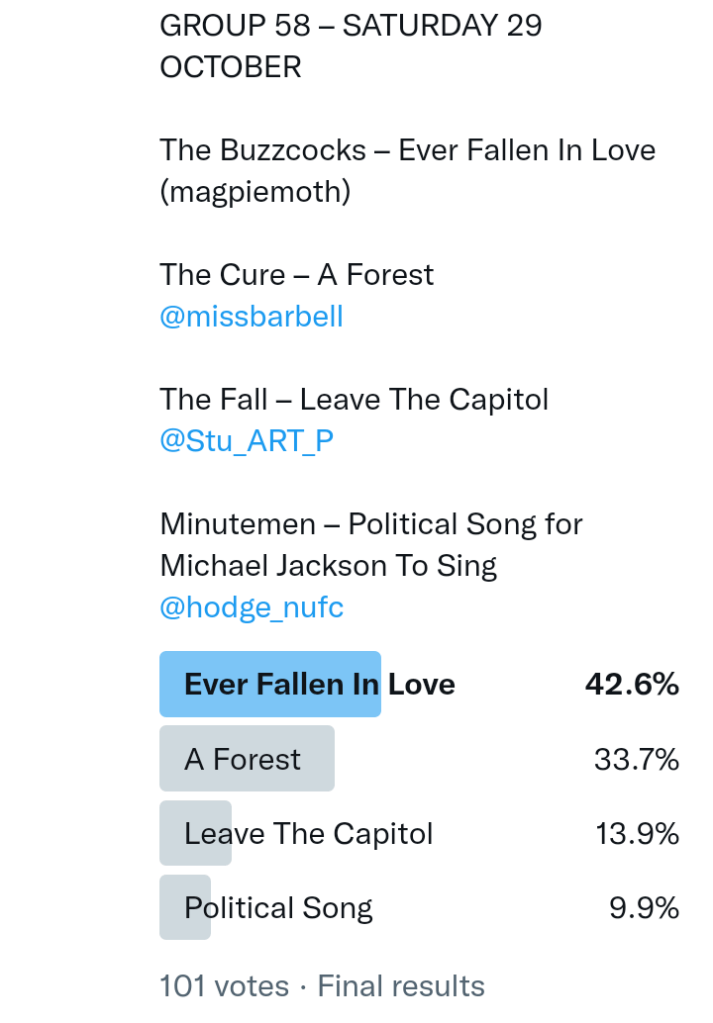Click the 13.9% result percentage

pos(637,833)
